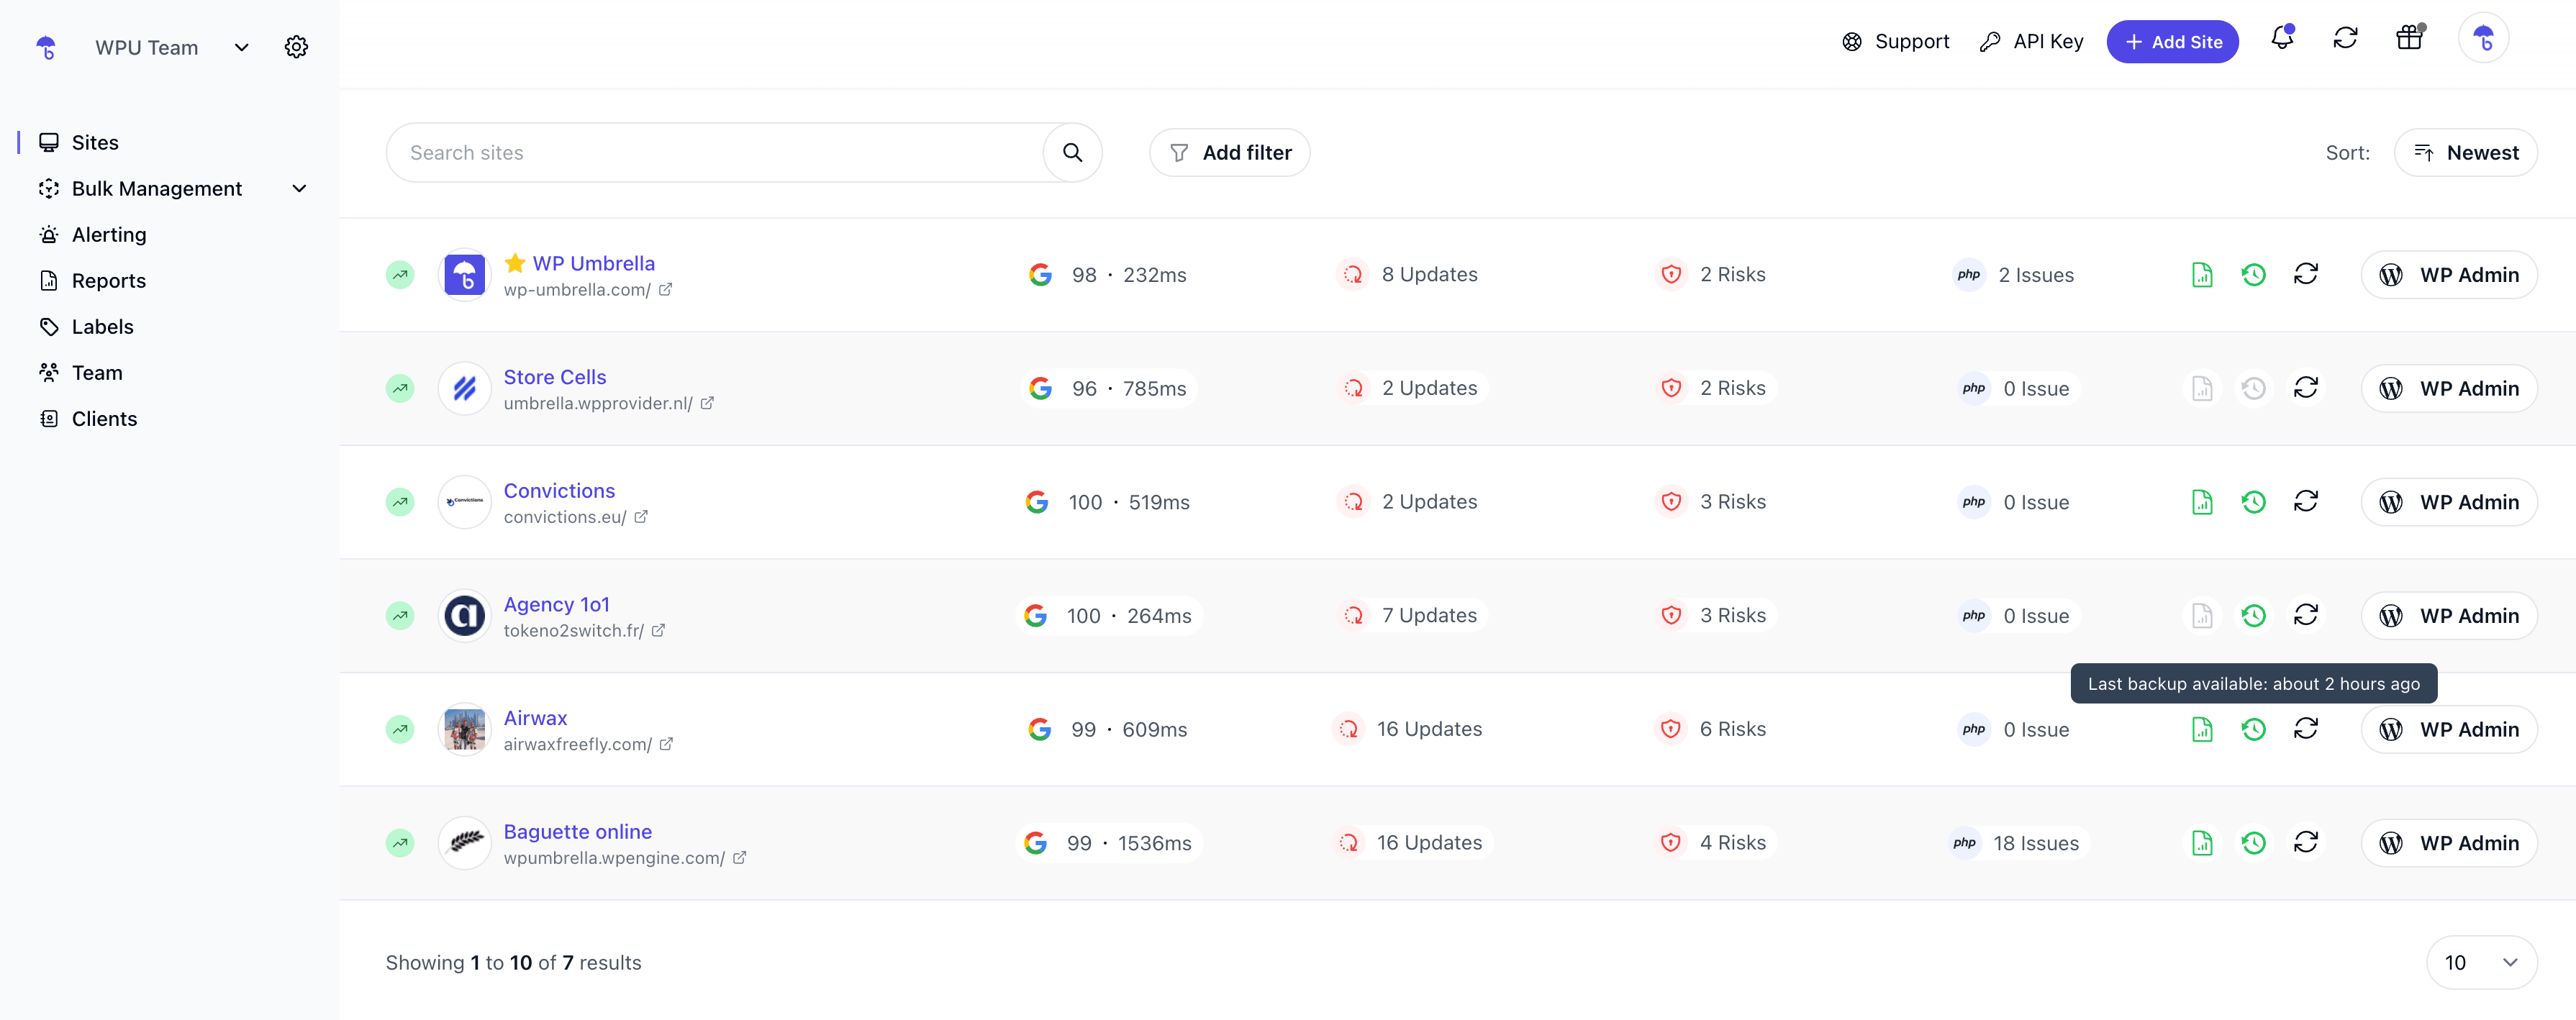Expand Bulk Management submenu
The height and width of the screenshot is (1020, 2576).
(299, 189)
